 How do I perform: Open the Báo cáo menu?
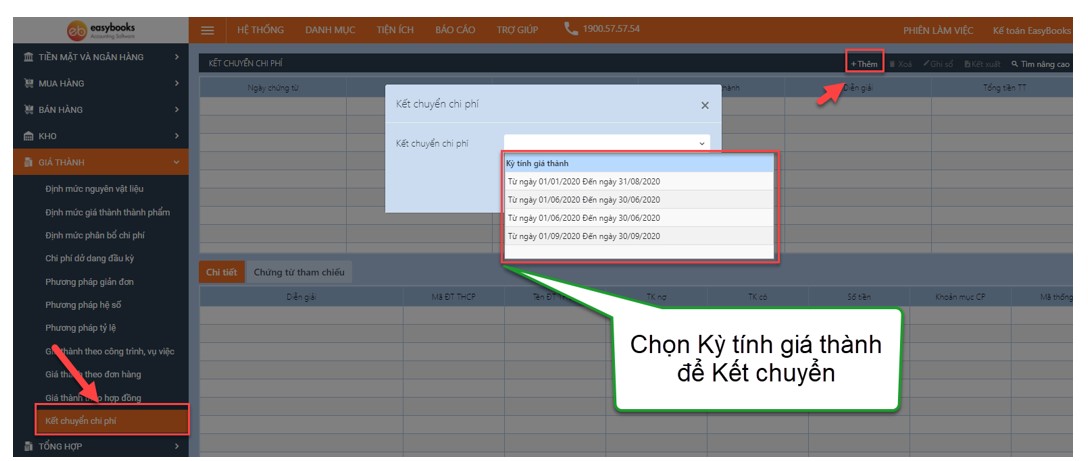point(455,30)
